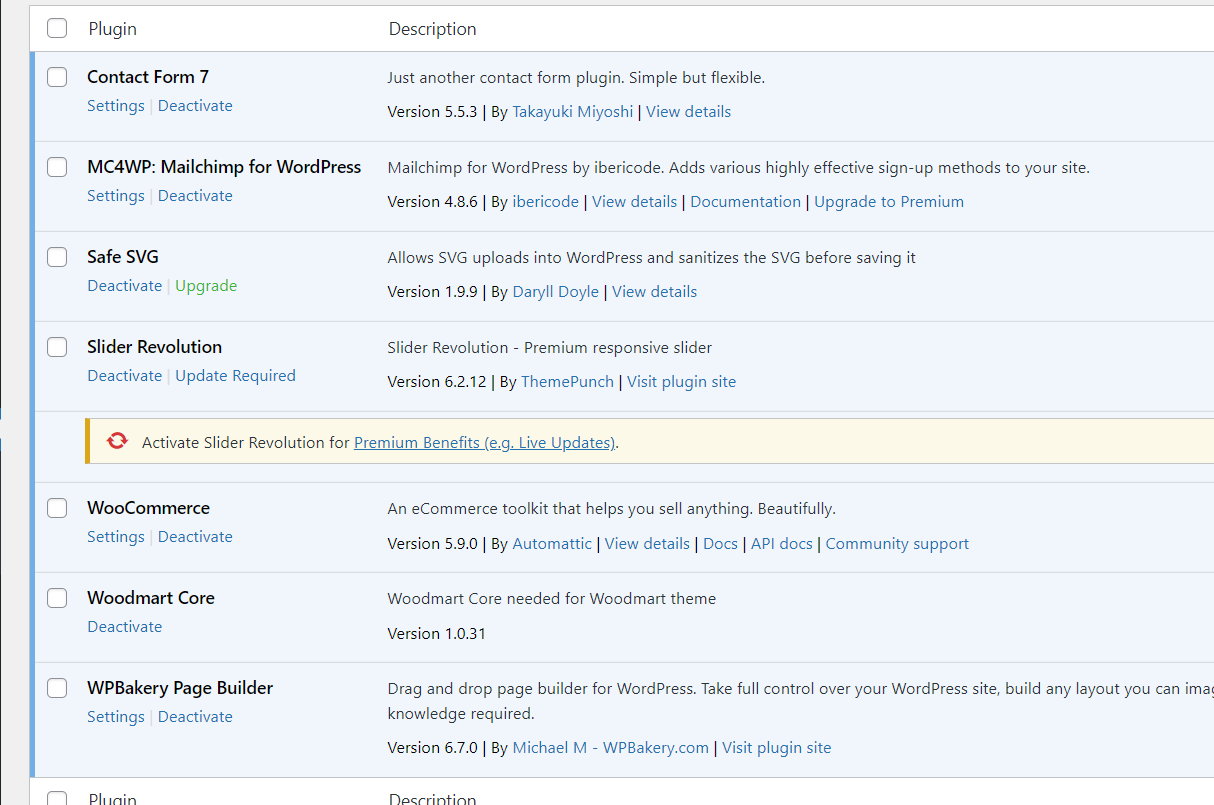Open Mailchimp plugin Documentation link

pos(746,202)
